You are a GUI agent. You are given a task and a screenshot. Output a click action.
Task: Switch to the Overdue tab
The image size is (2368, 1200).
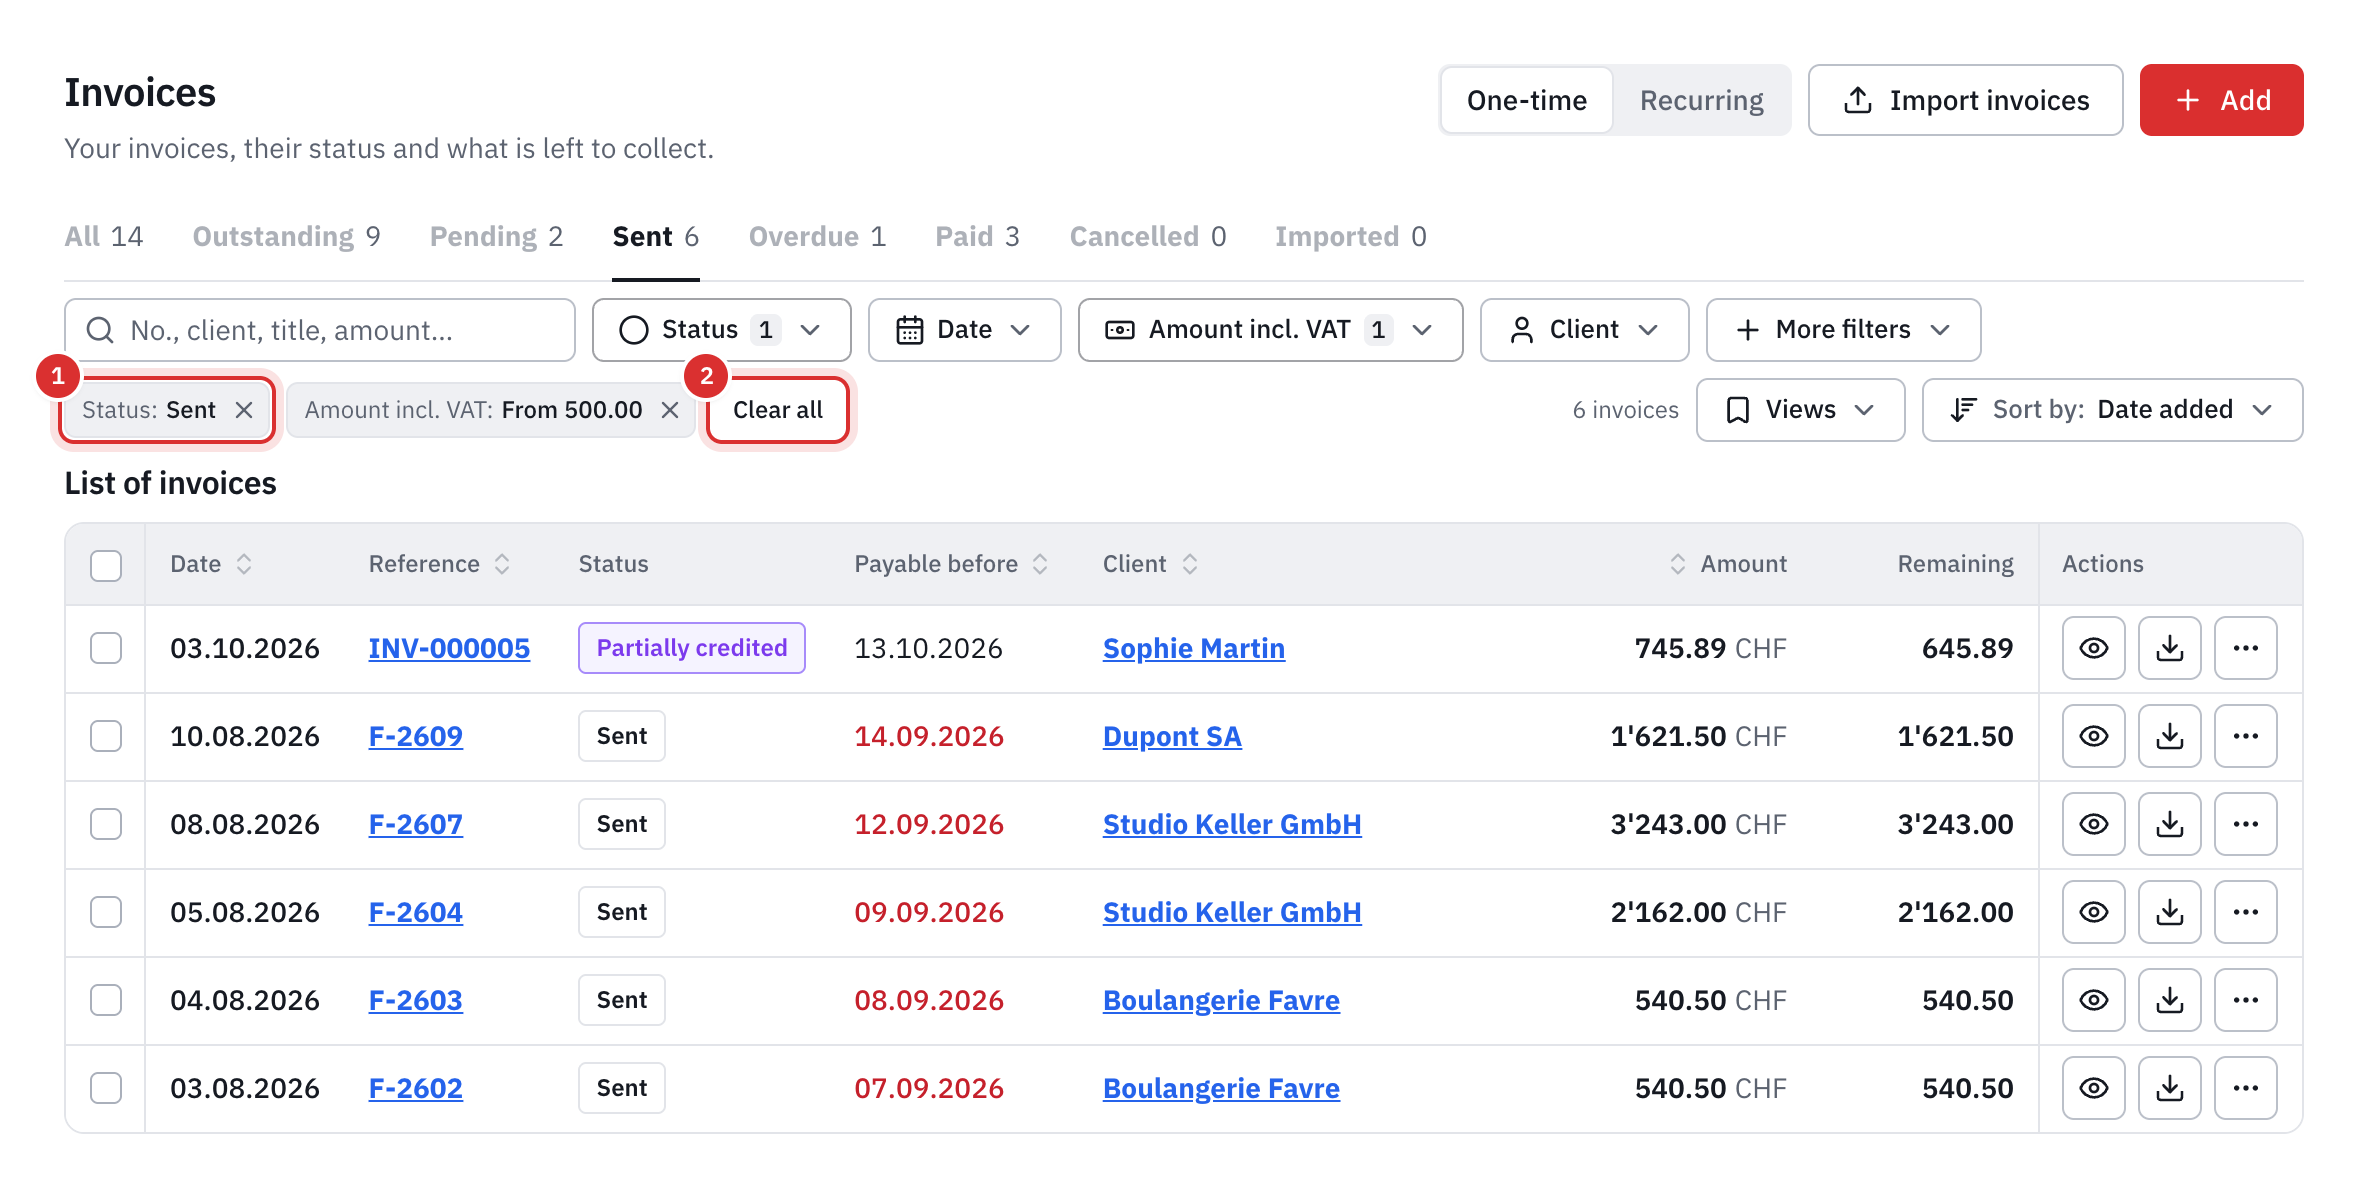pyautogui.click(x=817, y=237)
